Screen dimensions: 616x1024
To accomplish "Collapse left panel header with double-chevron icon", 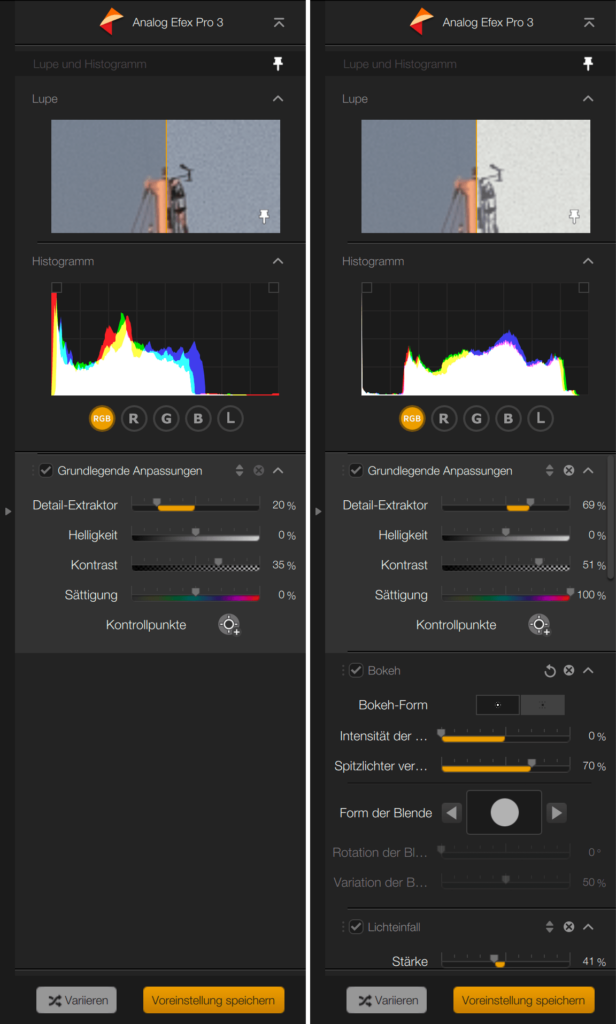I will pos(279,22).
